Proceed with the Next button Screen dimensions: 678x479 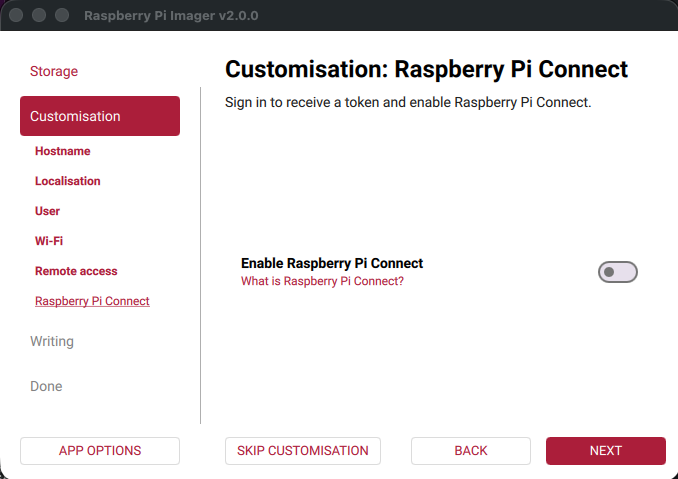pos(605,451)
